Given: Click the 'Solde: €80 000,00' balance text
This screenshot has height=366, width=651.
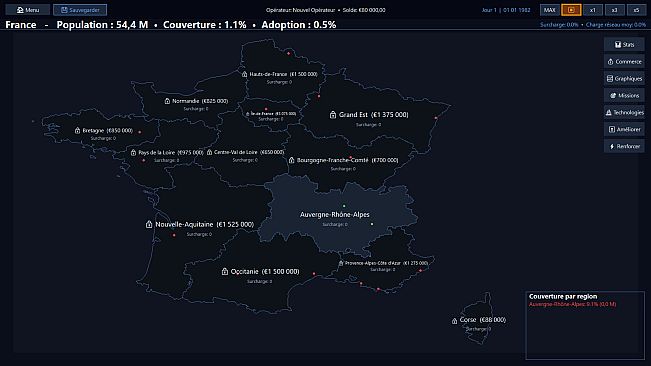Looking at the screenshot, I should 364,10.
